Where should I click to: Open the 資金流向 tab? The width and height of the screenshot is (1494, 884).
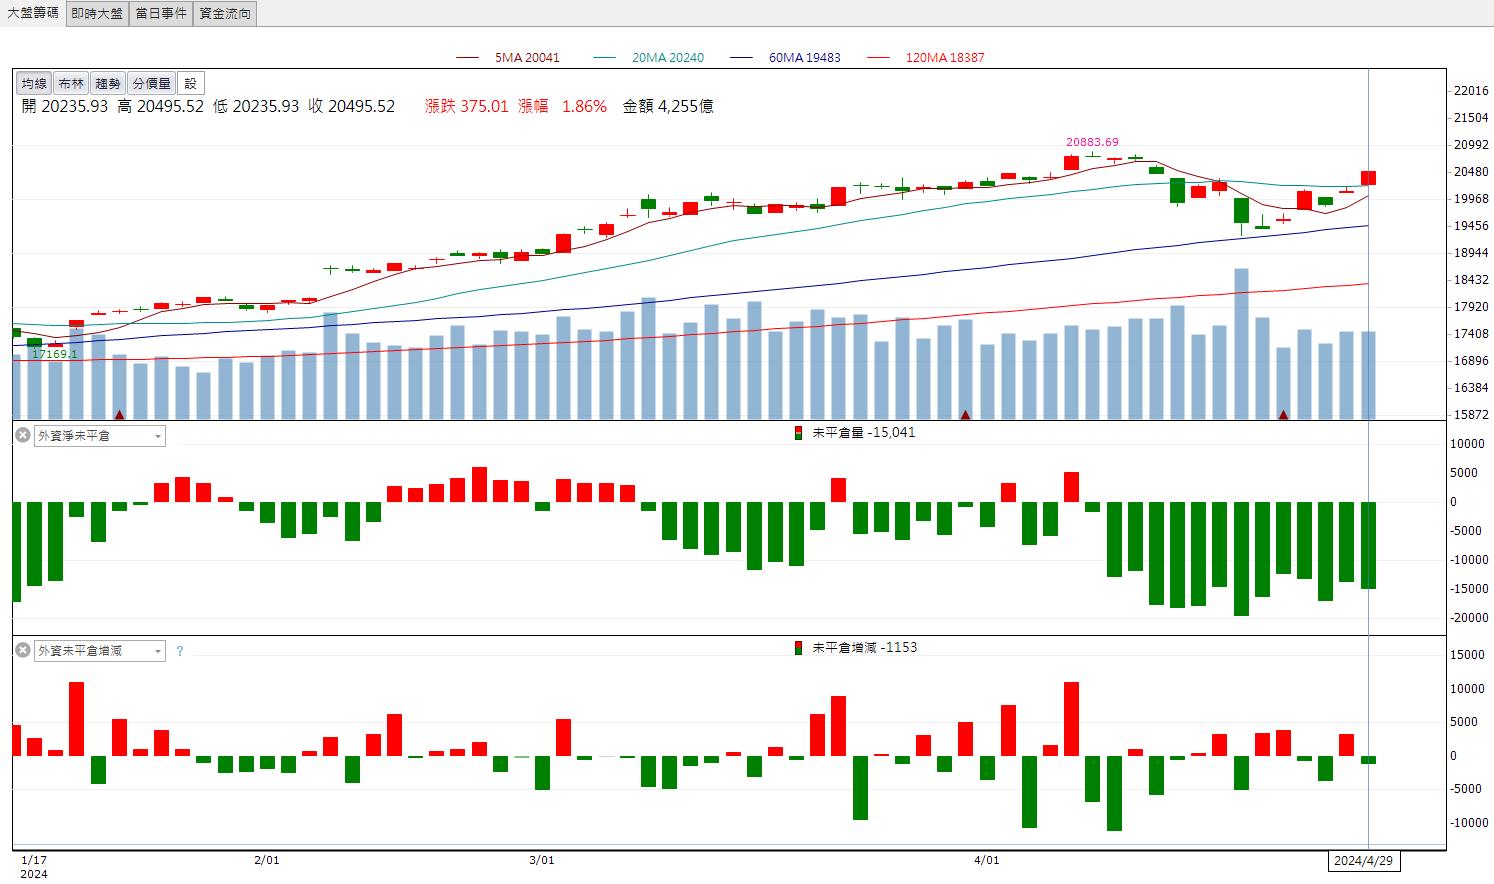click(225, 13)
